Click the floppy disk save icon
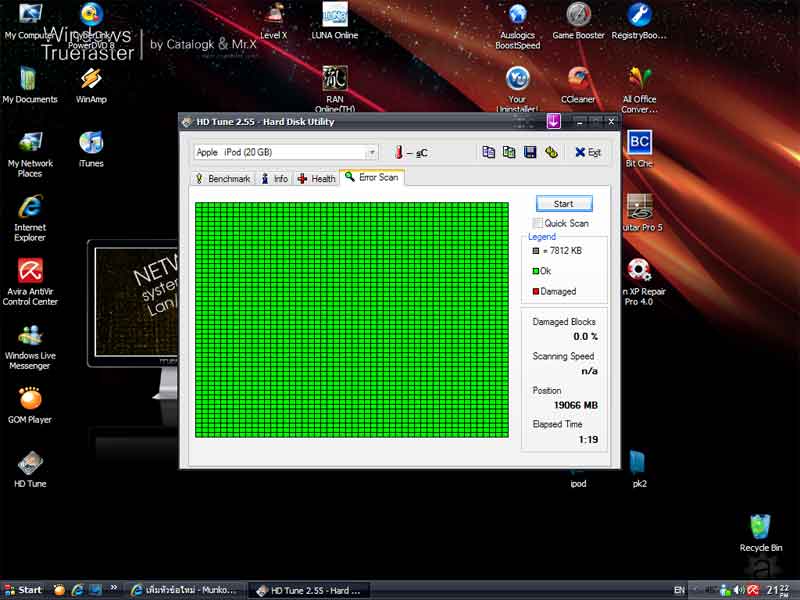800x600 pixels. [530, 152]
